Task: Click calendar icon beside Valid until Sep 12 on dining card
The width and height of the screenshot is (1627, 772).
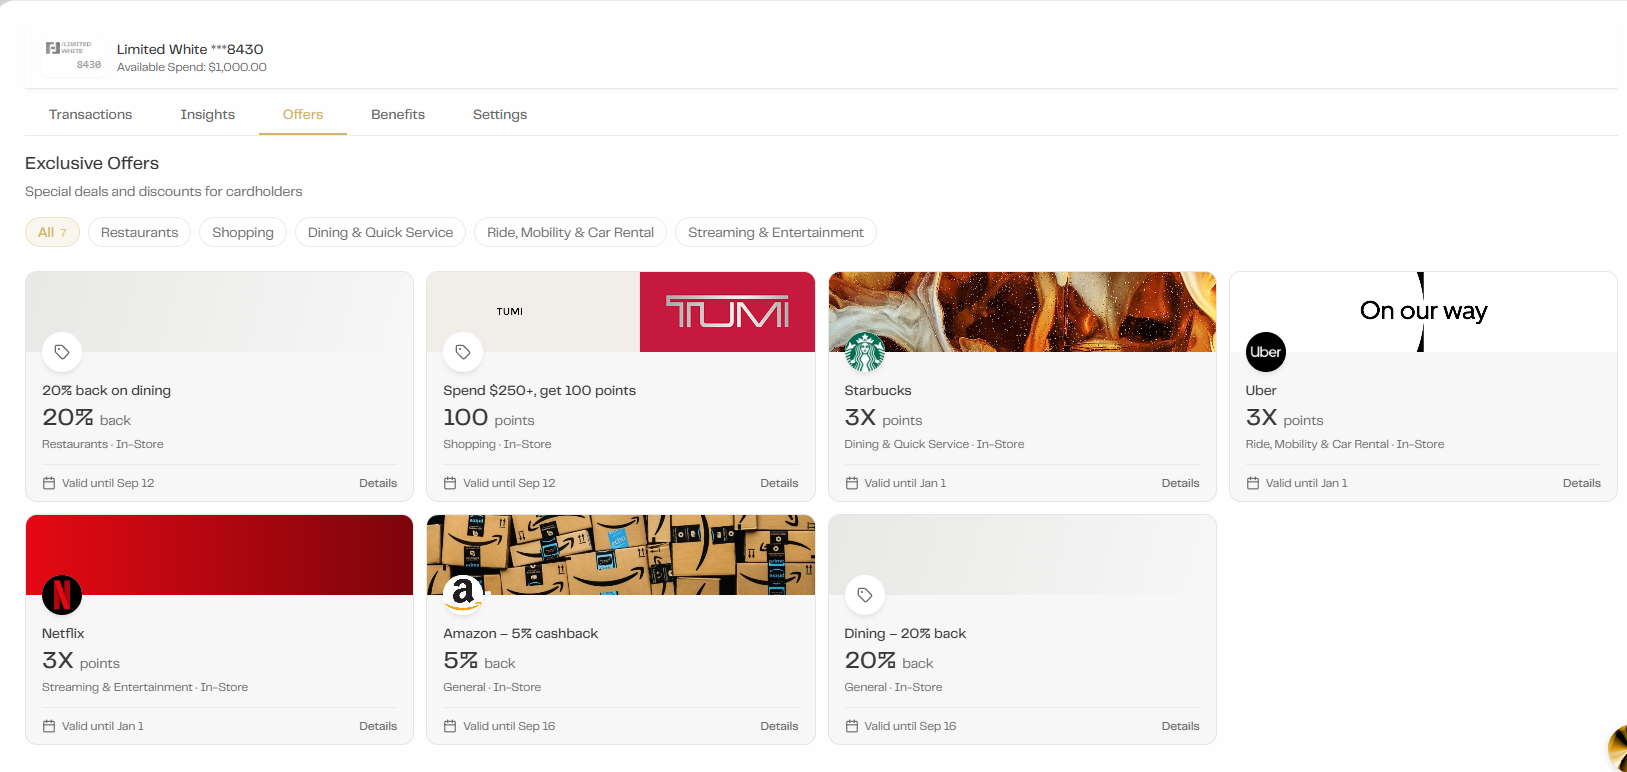Action: [x=49, y=483]
